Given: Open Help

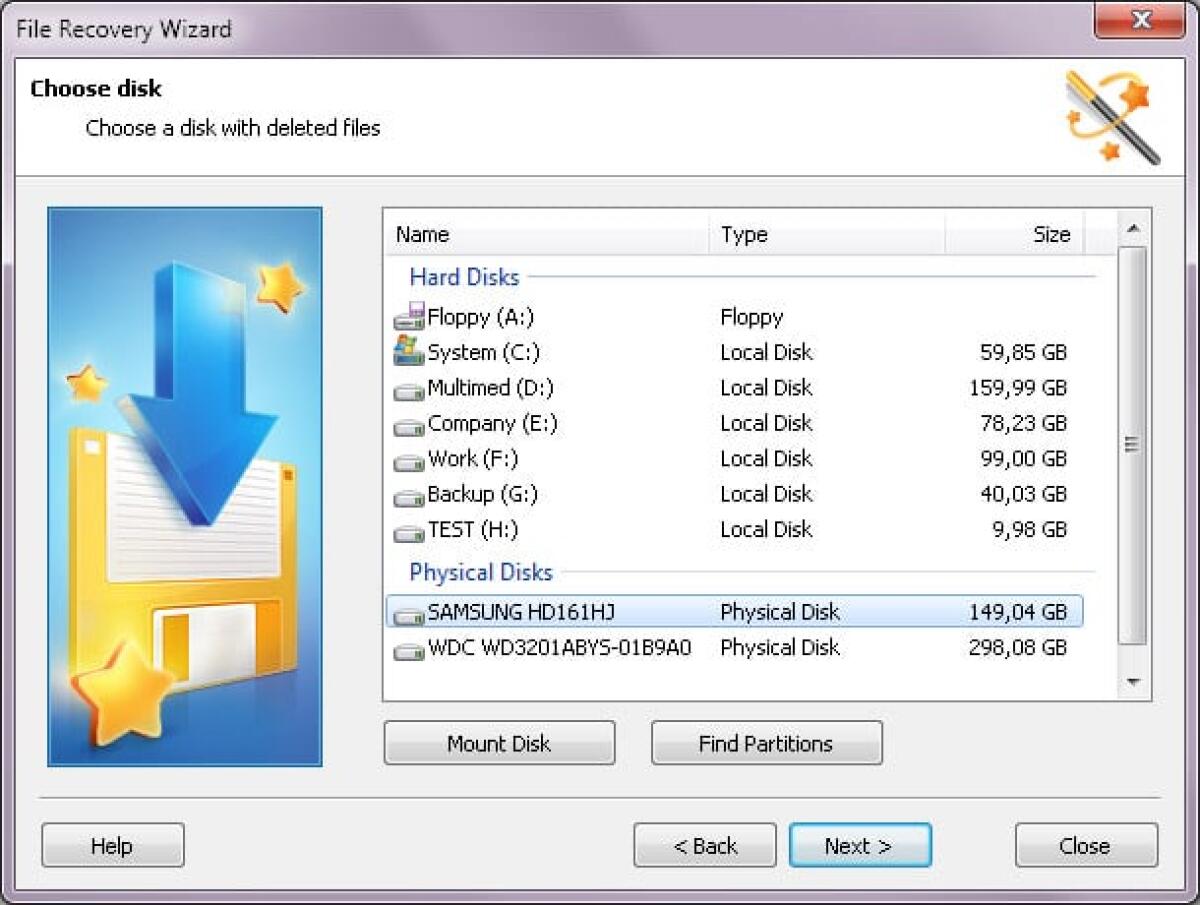Looking at the screenshot, I should [112, 845].
